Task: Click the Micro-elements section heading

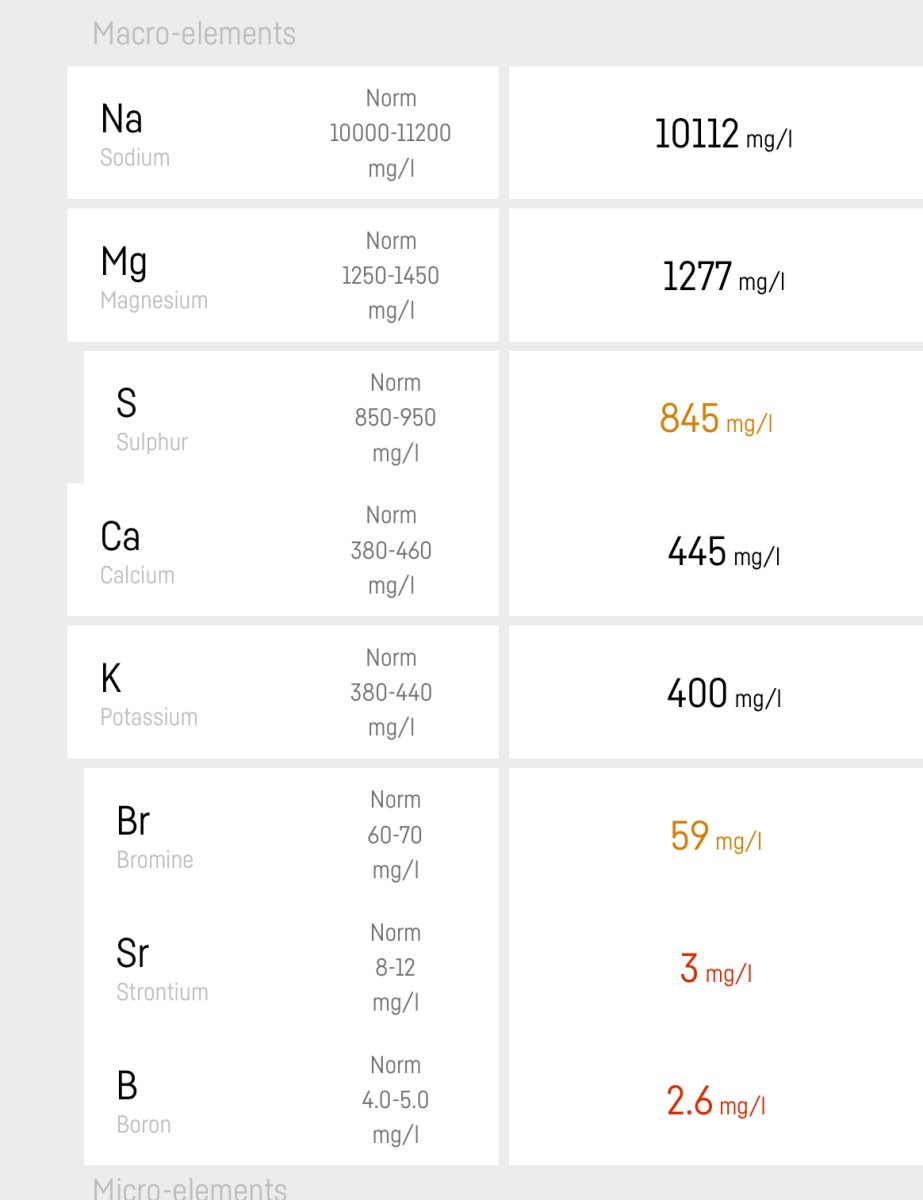Action: point(190,1187)
